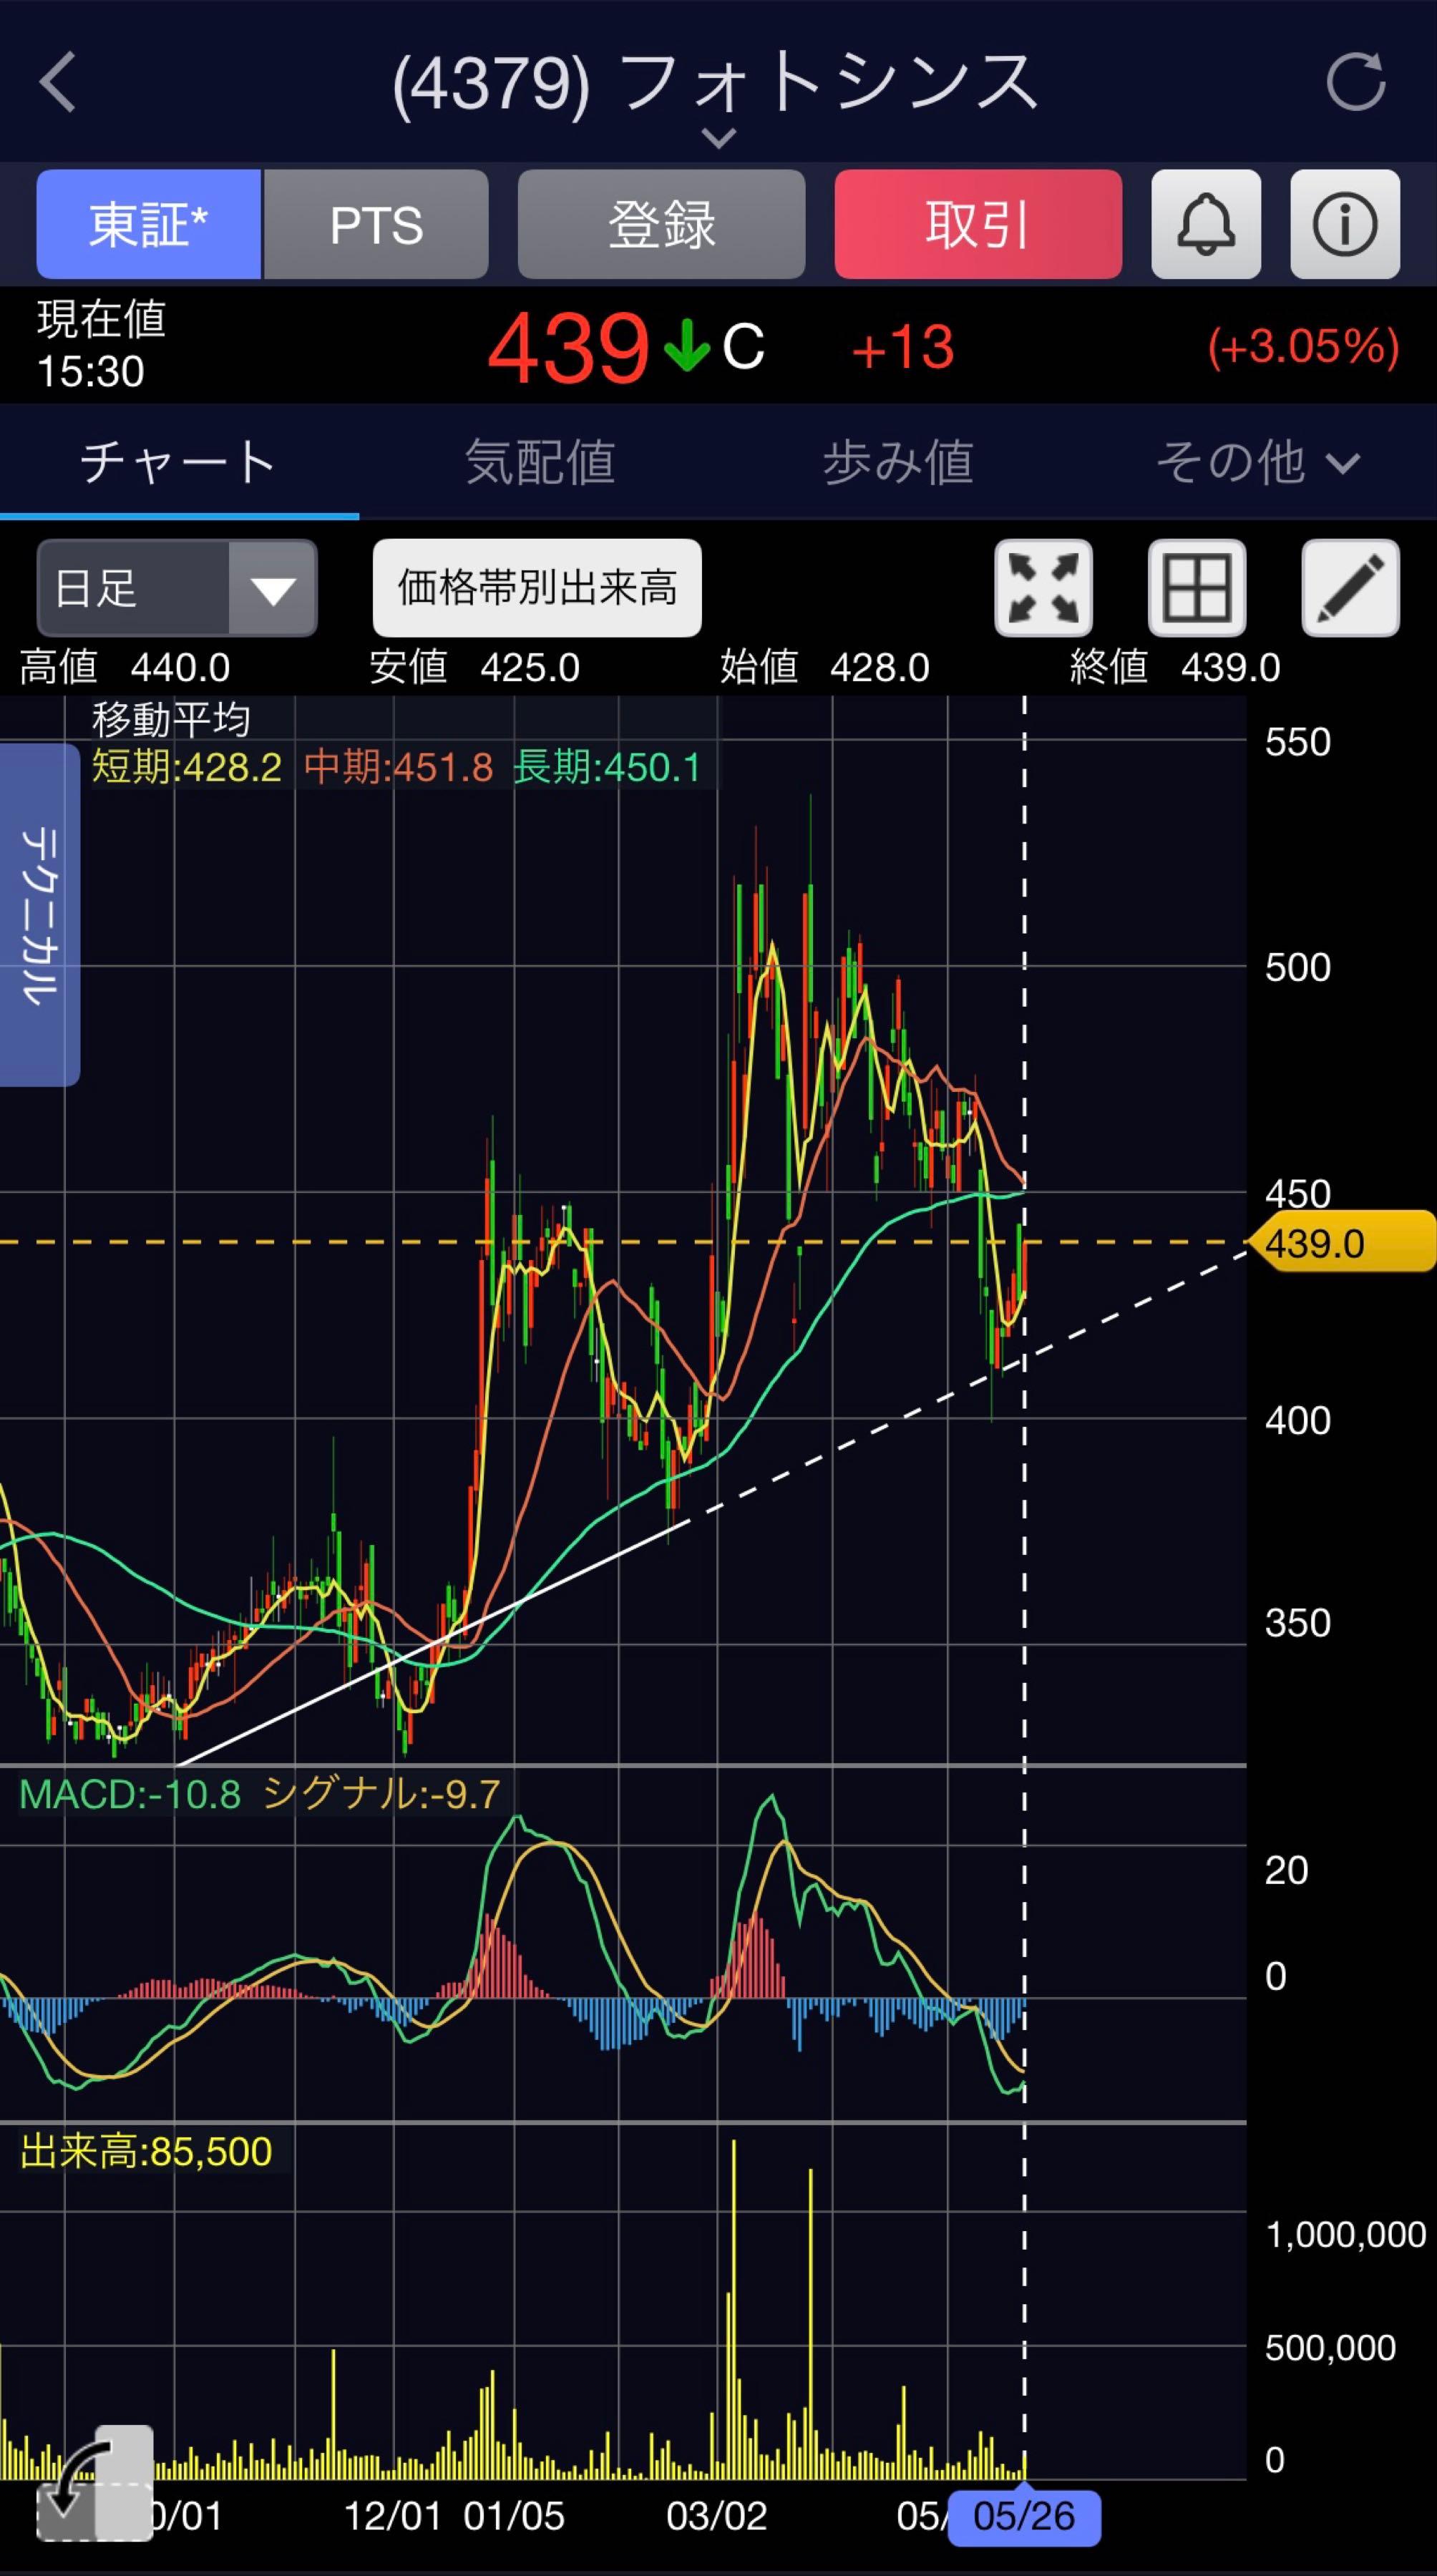Tap the 1,000,000 volume axis label

click(1345, 2235)
